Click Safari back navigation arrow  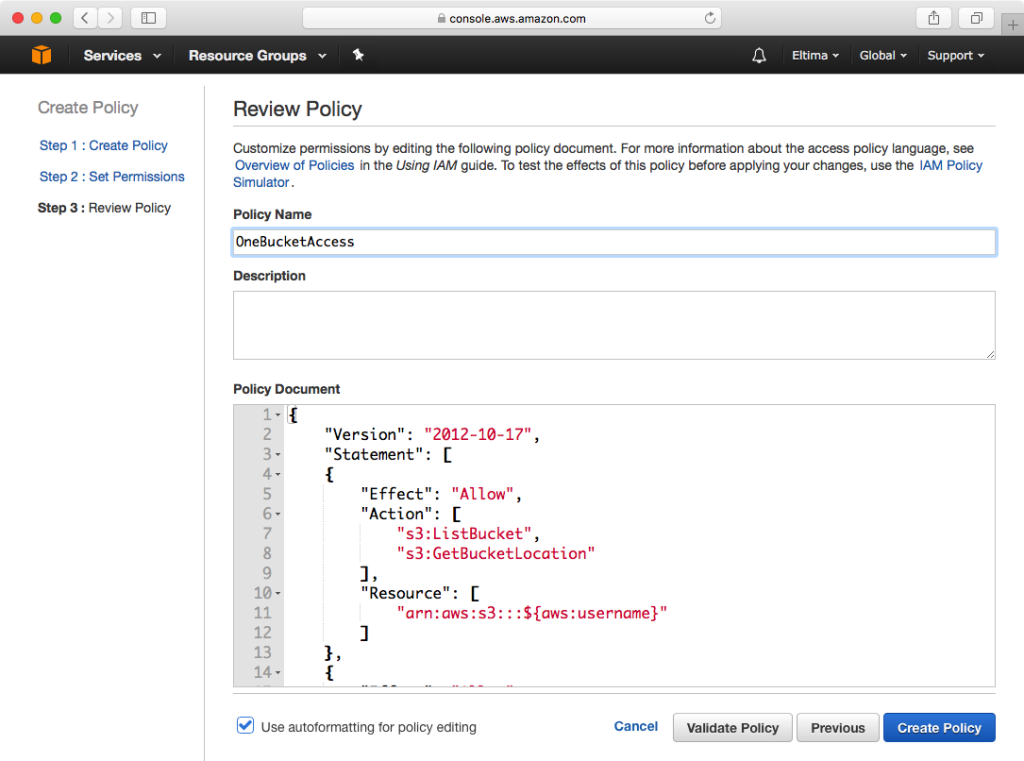[x=86, y=18]
